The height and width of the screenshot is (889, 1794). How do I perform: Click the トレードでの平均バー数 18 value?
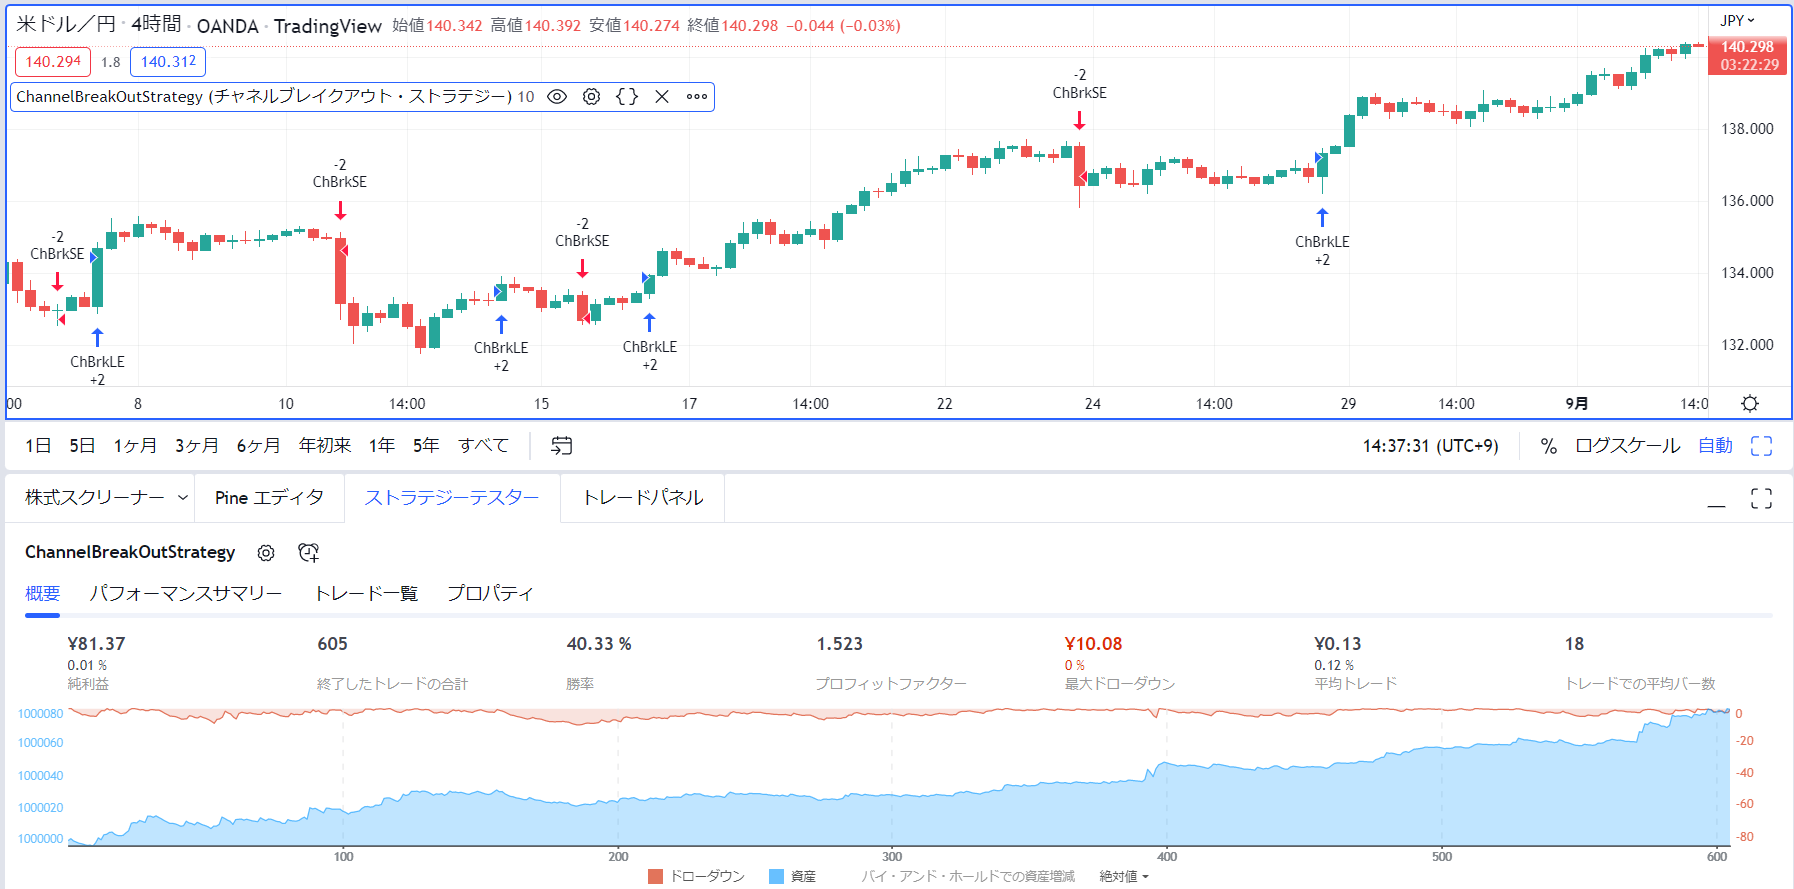[x=1574, y=644]
